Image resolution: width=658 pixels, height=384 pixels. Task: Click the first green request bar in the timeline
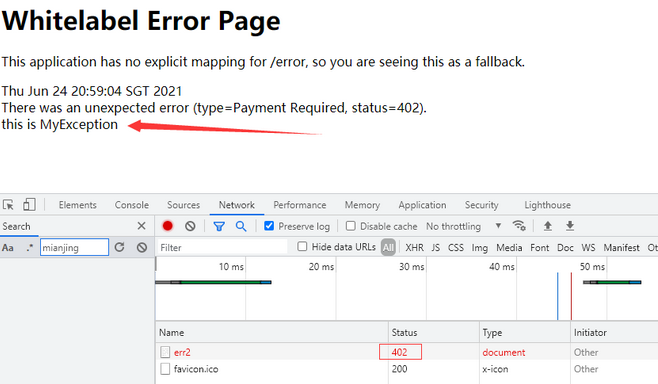(214, 282)
